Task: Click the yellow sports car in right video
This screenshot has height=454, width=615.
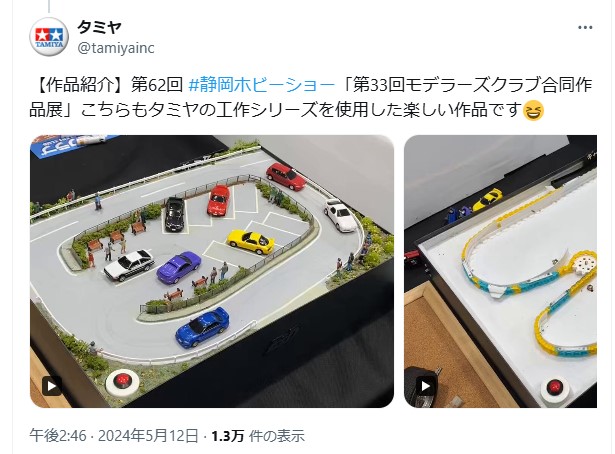Action: tap(487, 199)
